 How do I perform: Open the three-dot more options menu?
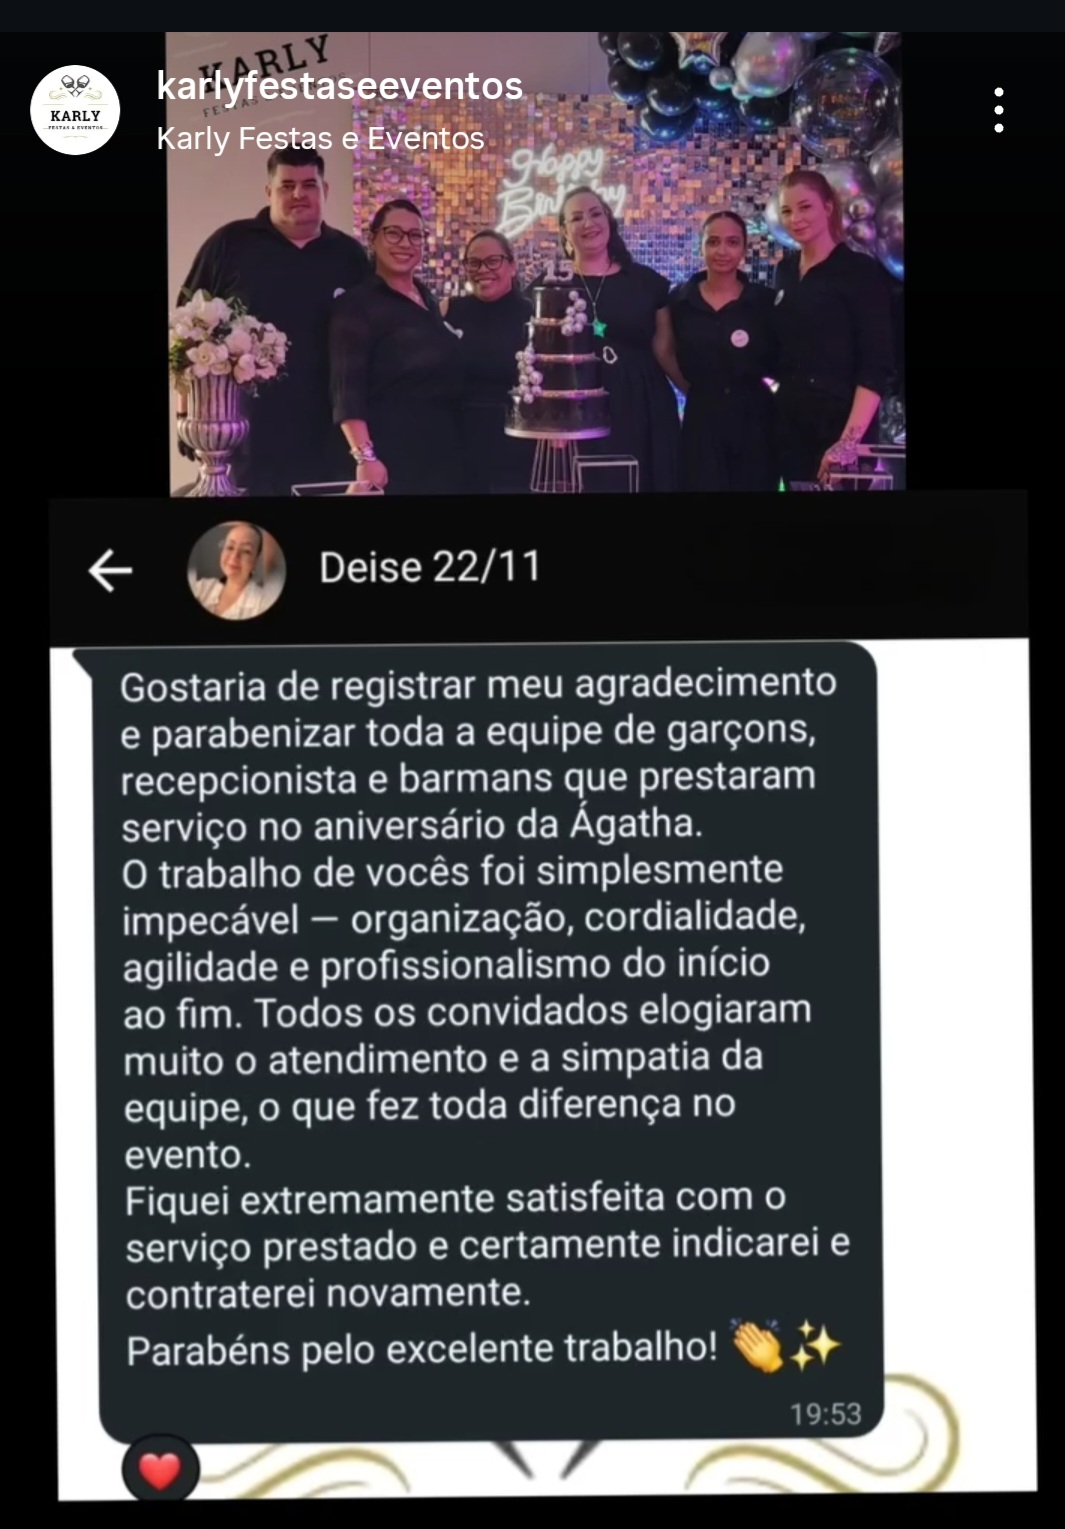click(x=998, y=110)
